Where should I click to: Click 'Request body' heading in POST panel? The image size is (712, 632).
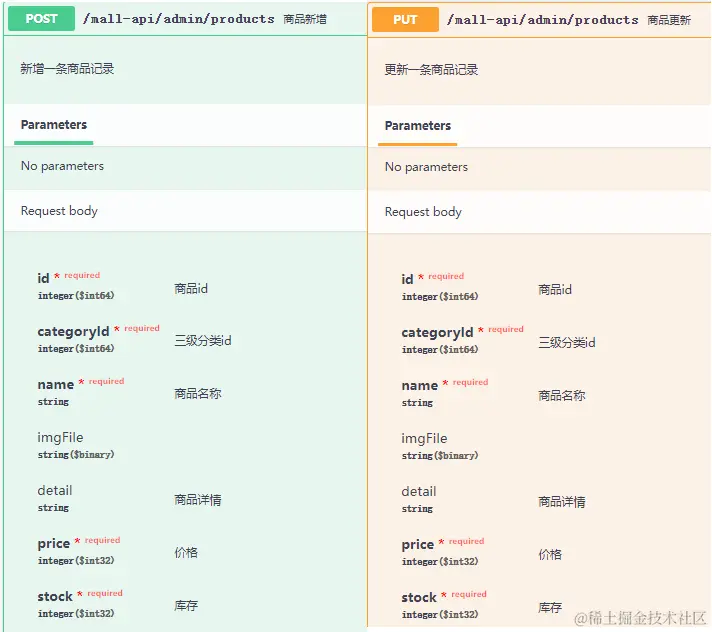[59, 211]
